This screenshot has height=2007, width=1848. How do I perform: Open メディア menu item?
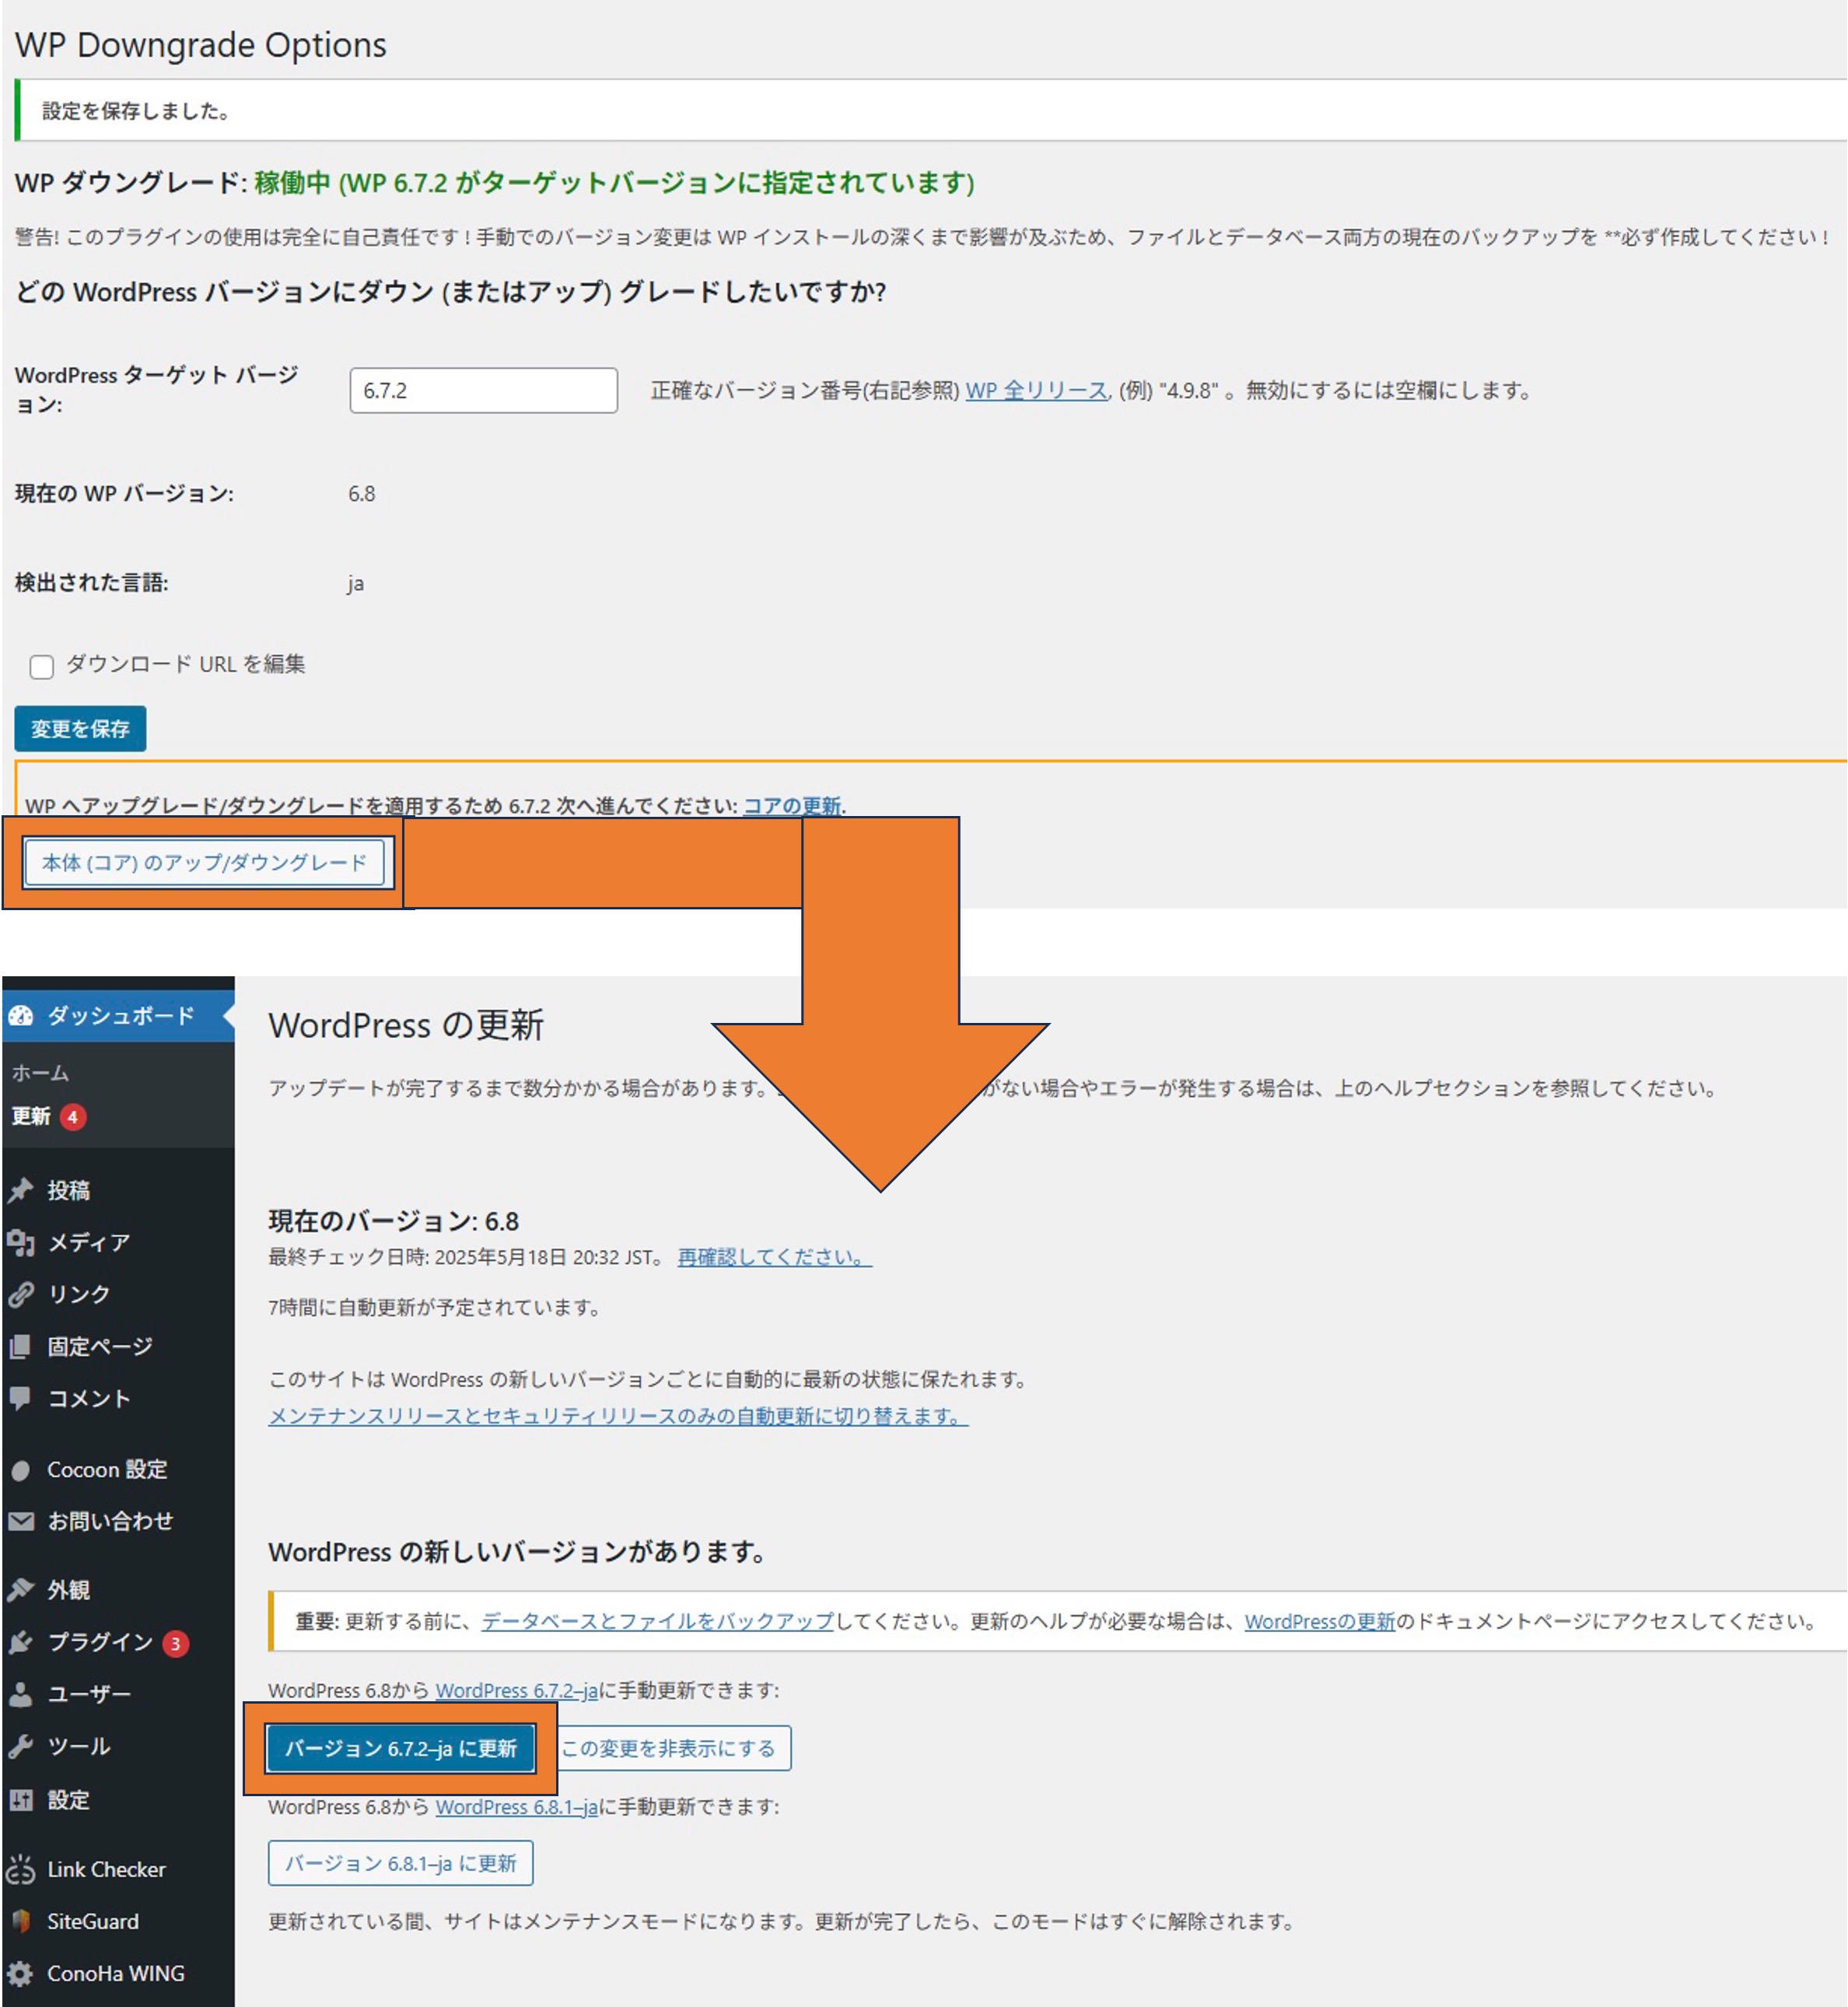click(x=89, y=1242)
